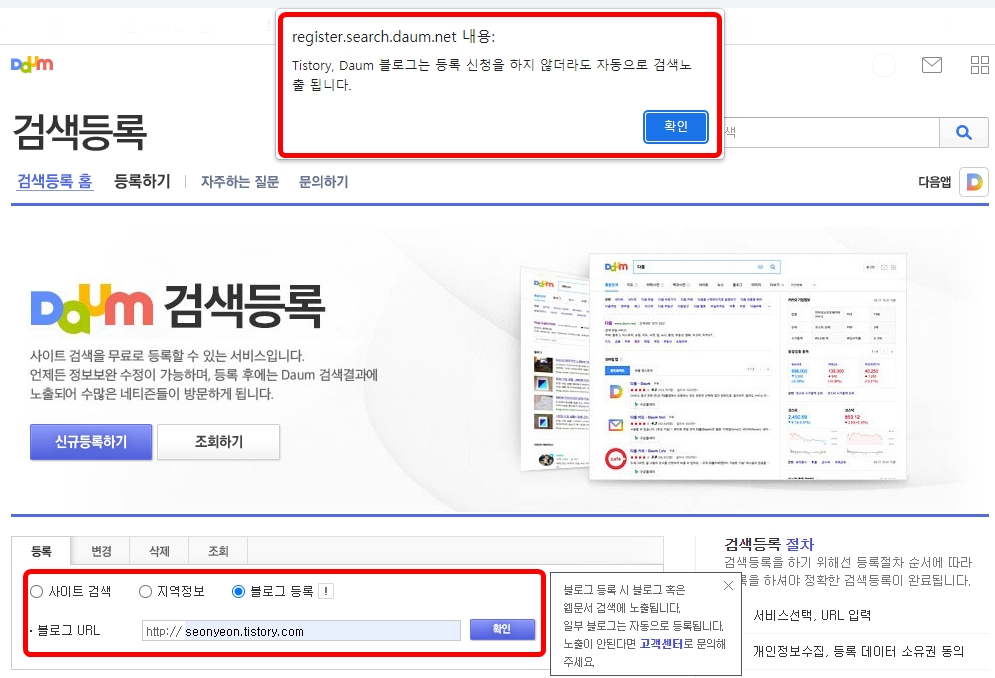Open the 고객센터 link in tooltip

pos(661,644)
